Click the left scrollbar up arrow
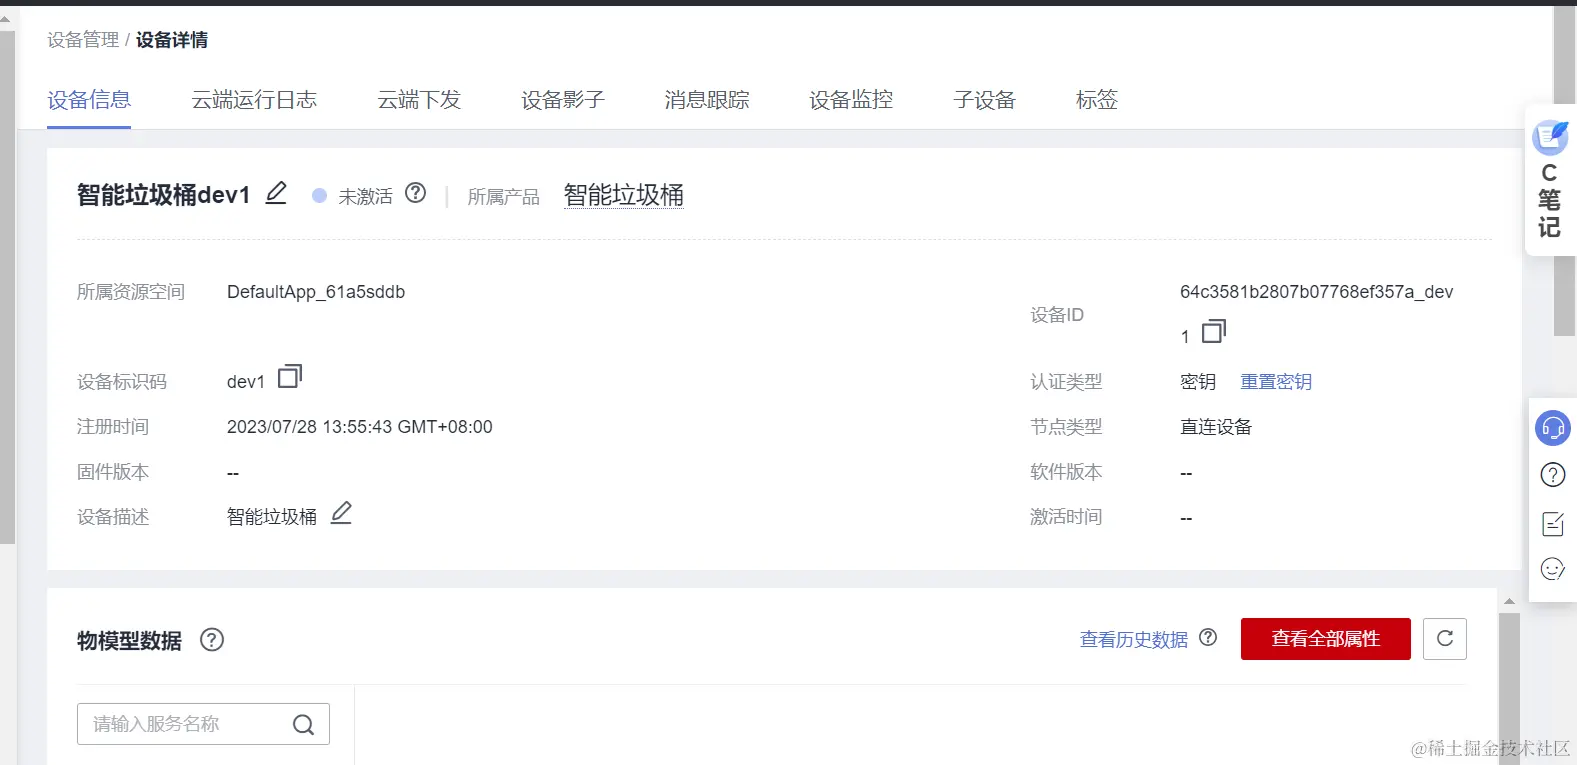The width and height of the screenshot is (1577, 765). pyautogui.click(x=6, y=18)
